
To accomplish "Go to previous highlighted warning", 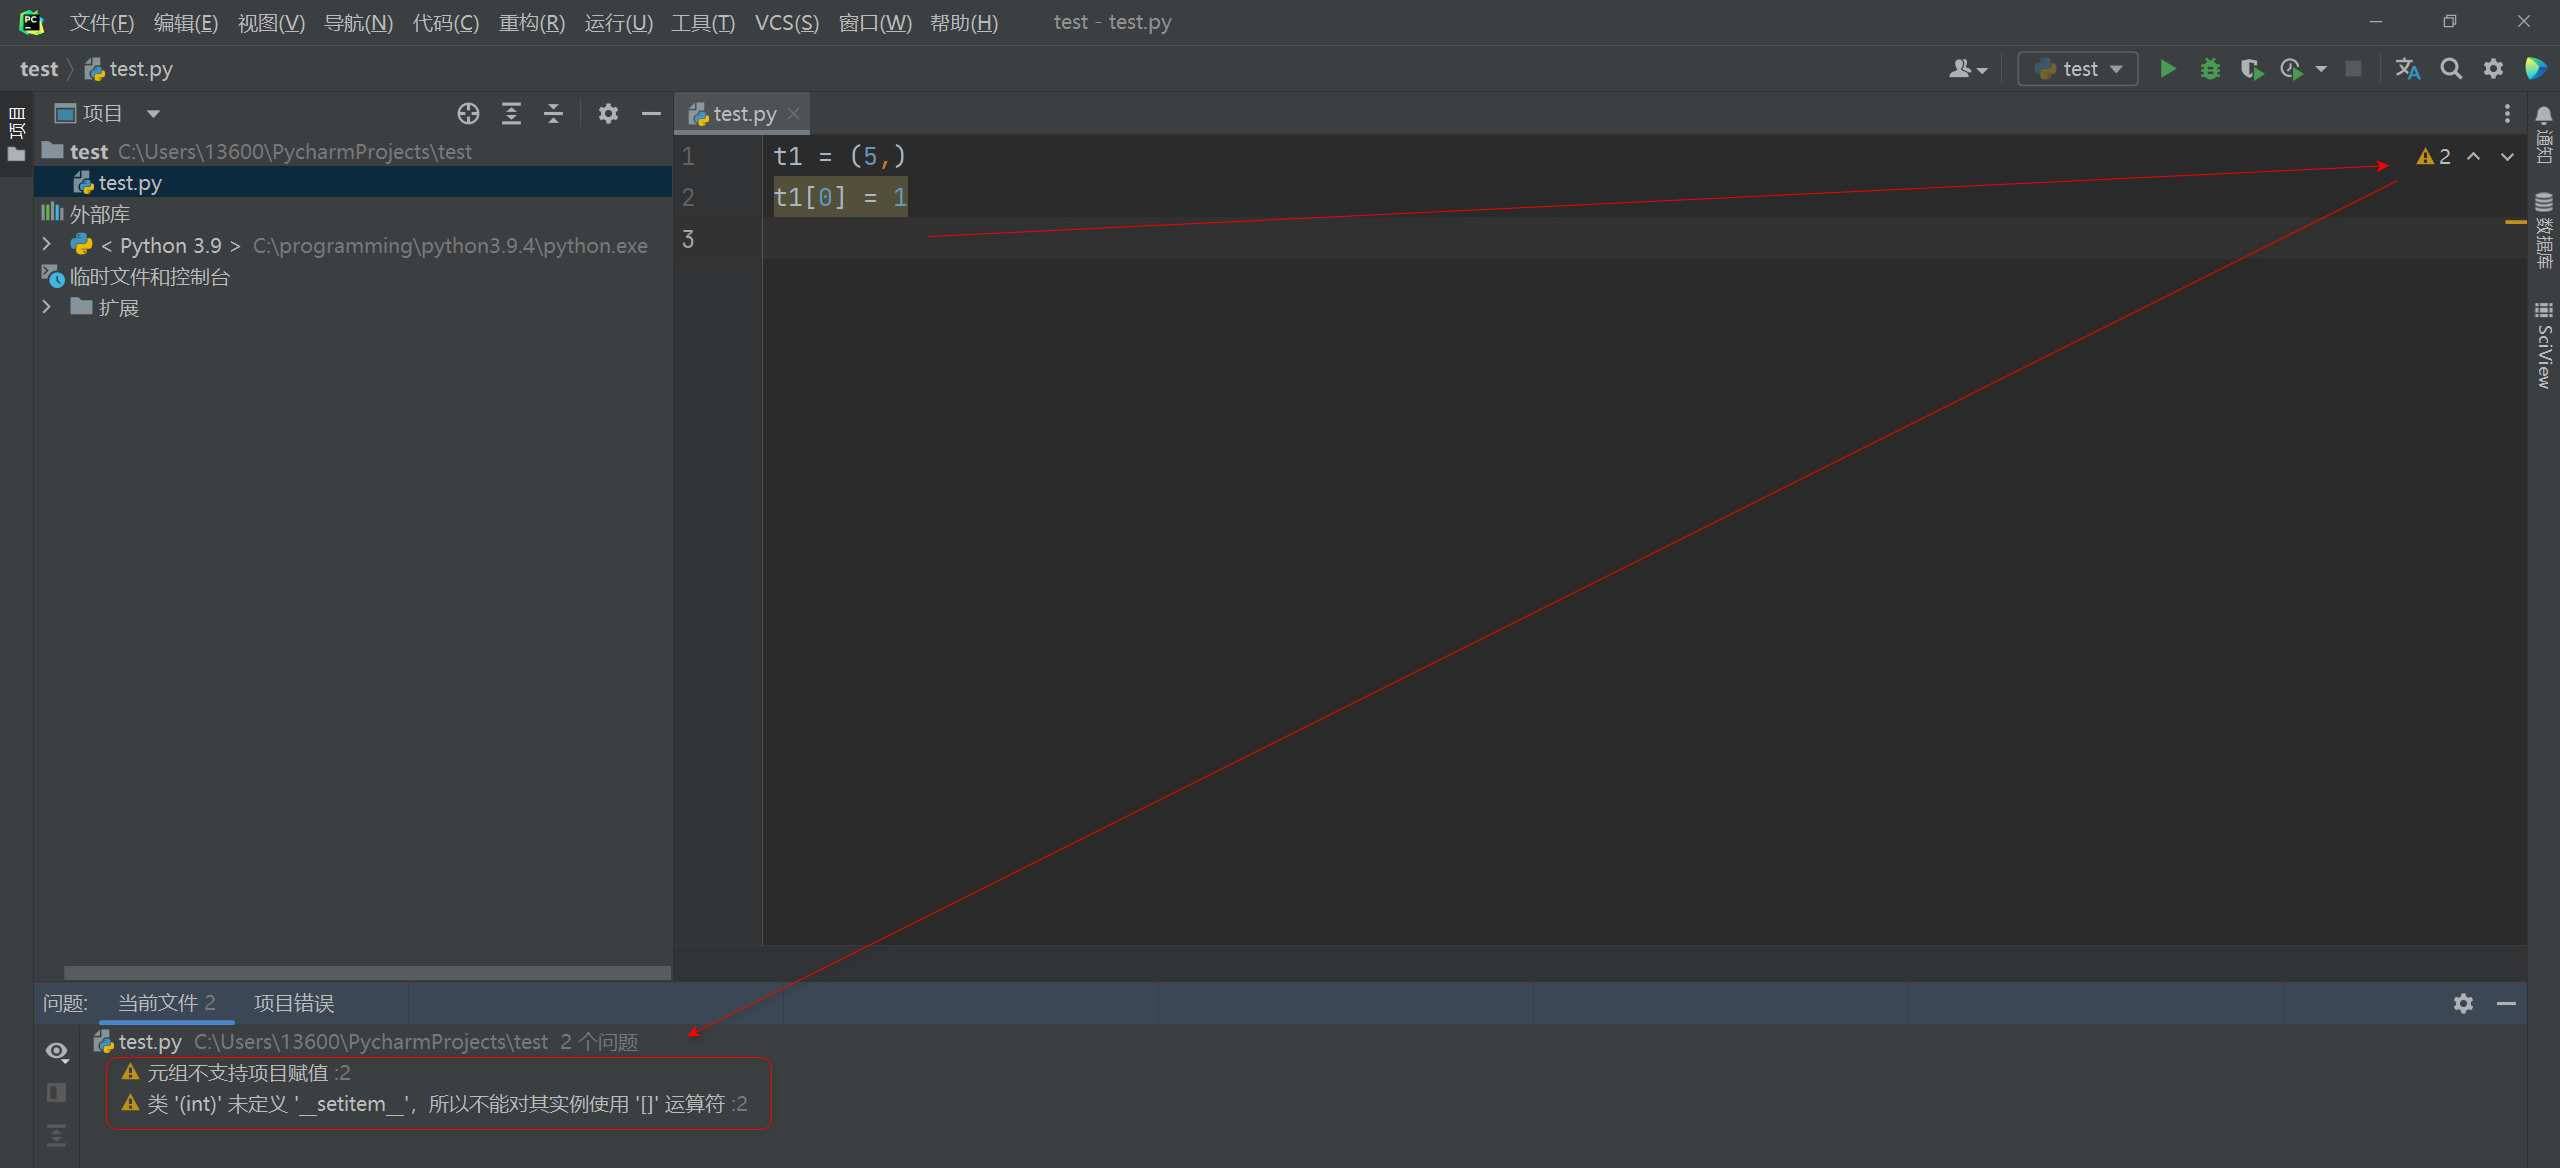I will click(x=2474, y=157).
